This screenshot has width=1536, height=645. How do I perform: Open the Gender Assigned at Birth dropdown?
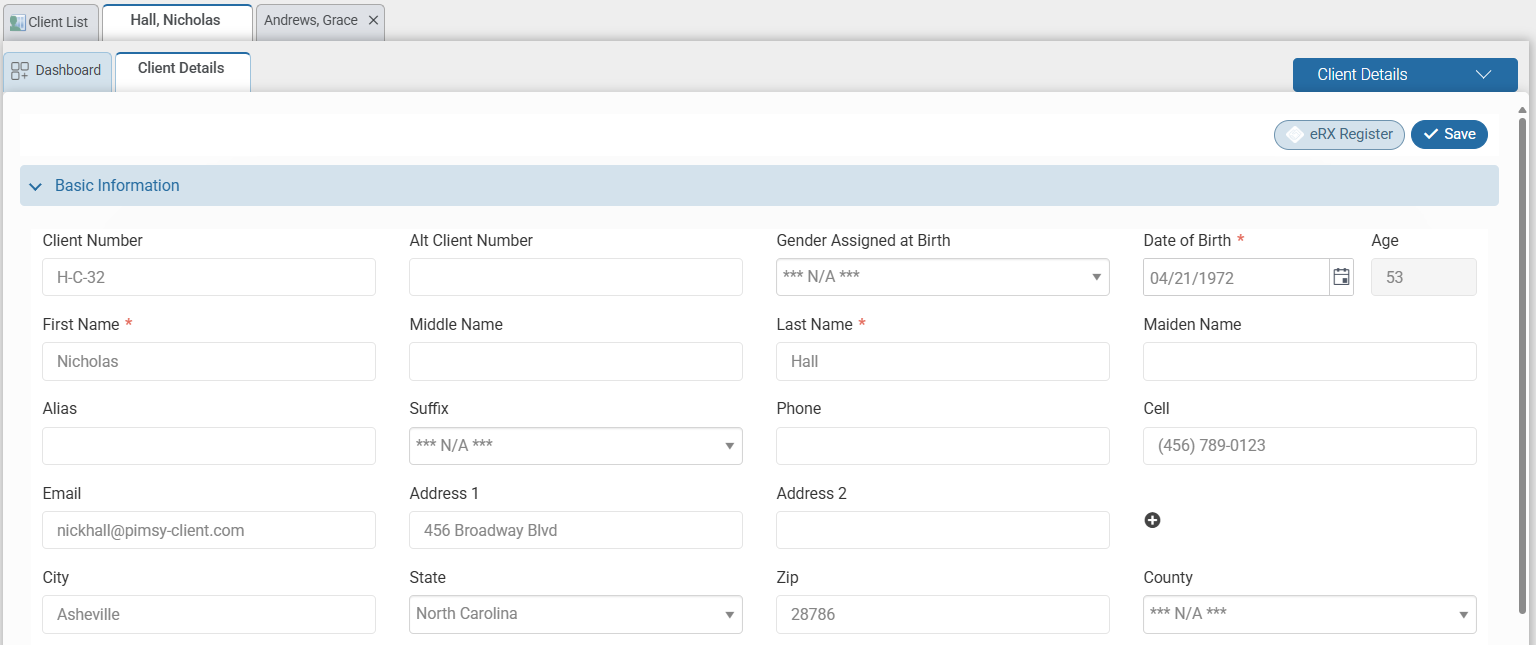1096,277
